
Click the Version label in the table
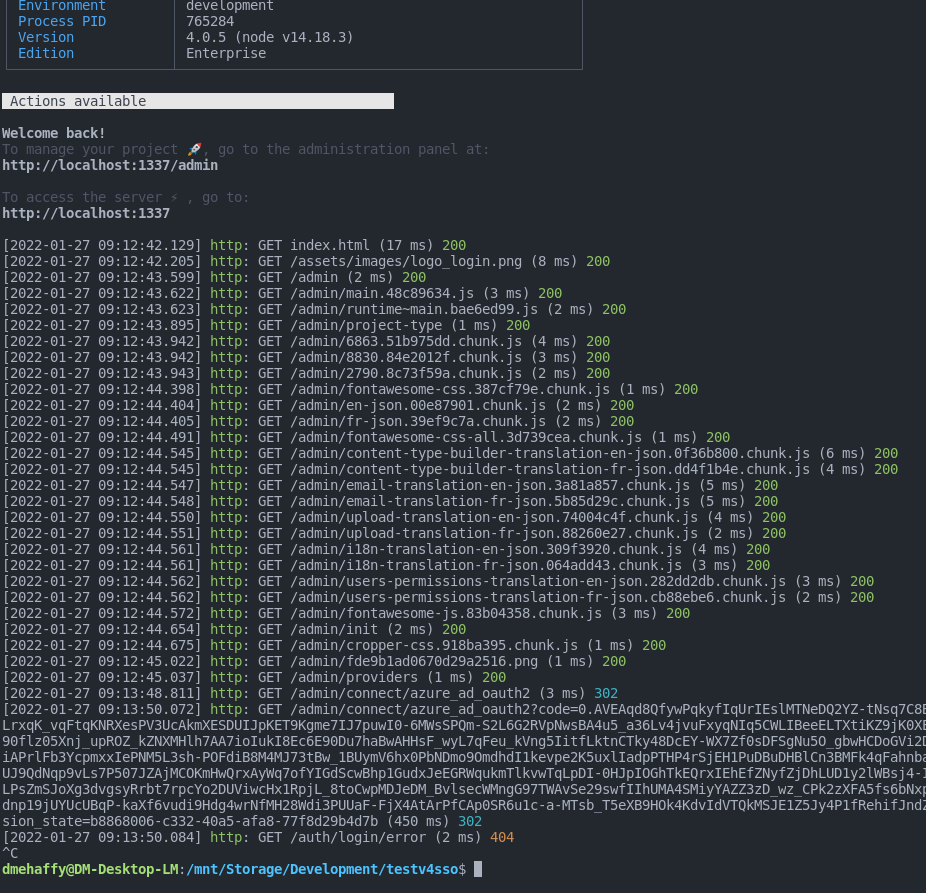[x=46, y=37]
